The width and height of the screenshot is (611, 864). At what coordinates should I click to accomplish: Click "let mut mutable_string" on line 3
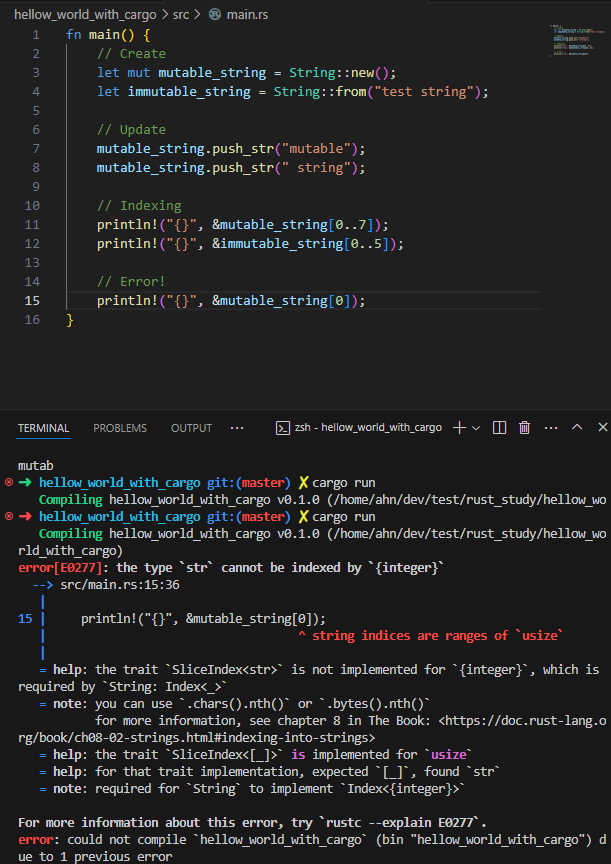point(181,73)
